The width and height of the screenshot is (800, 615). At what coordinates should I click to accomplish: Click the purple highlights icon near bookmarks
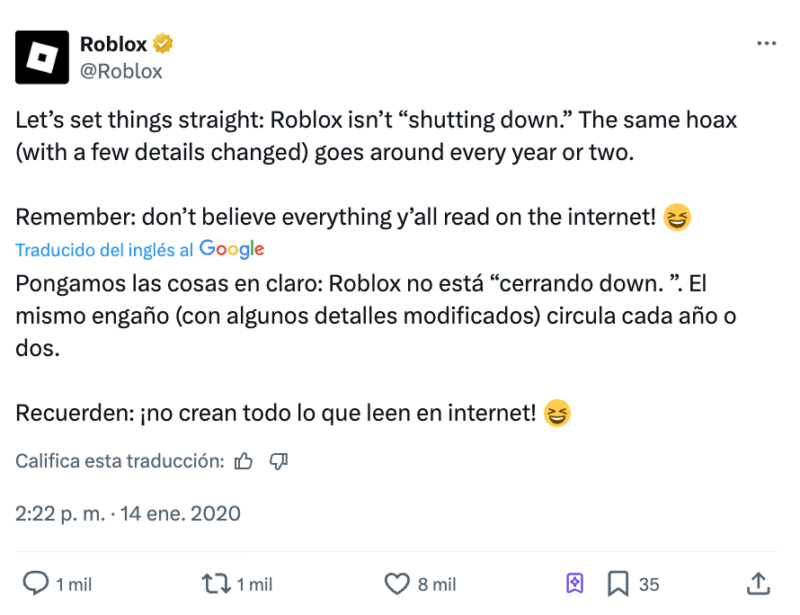(575, 583)
